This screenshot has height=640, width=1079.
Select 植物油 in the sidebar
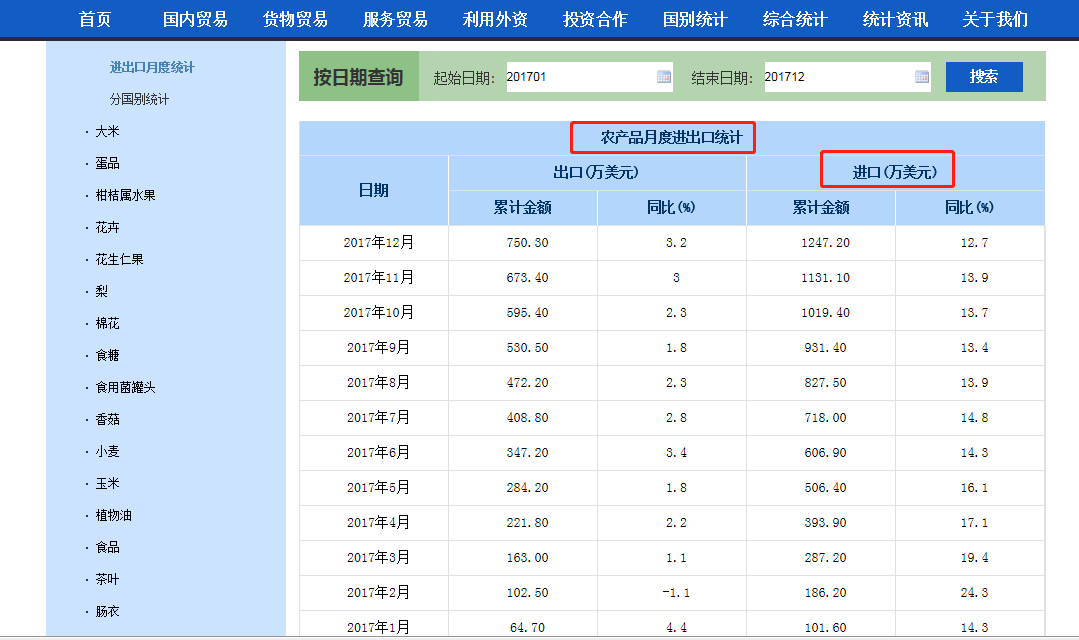point(114,515)
